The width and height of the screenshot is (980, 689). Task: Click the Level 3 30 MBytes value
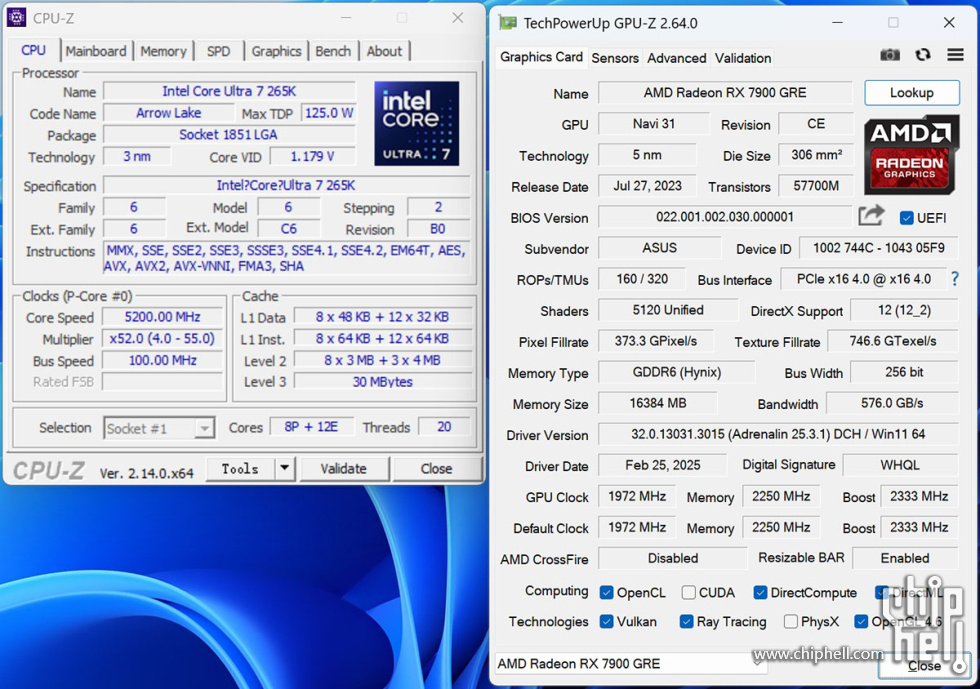click(x=382, y=381)
